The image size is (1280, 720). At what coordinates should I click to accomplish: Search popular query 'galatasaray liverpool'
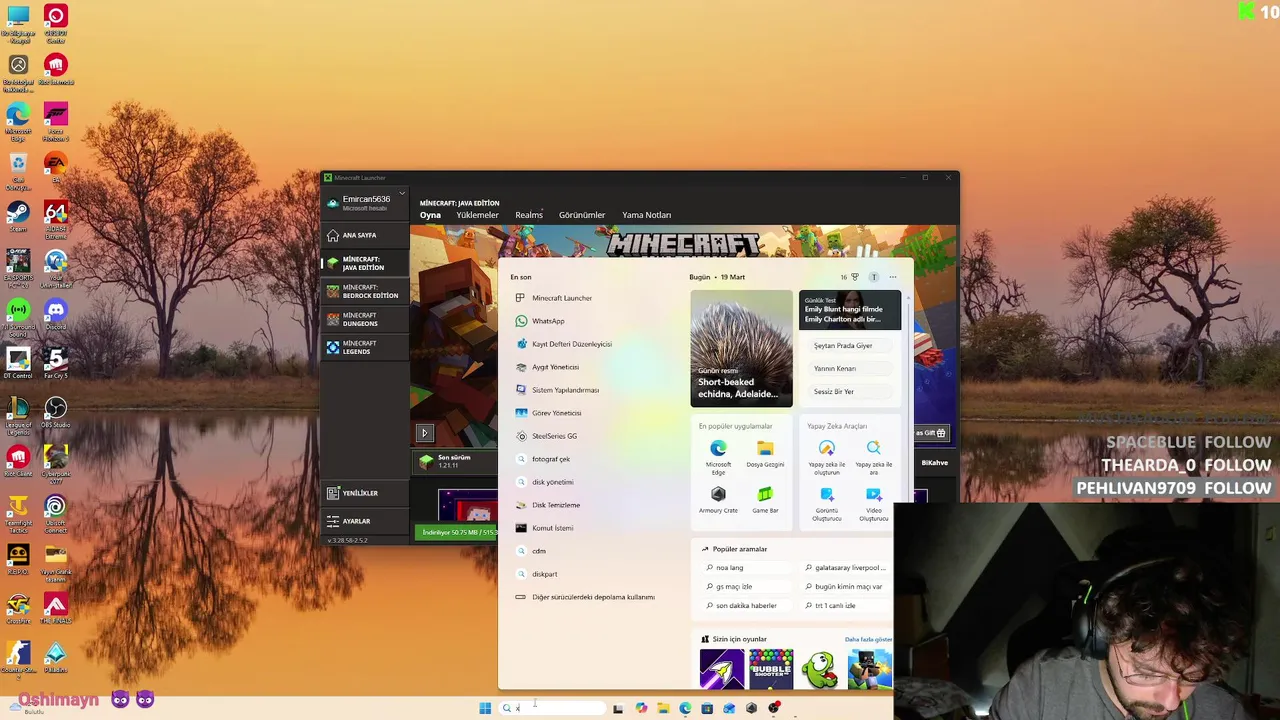[846, 568]
